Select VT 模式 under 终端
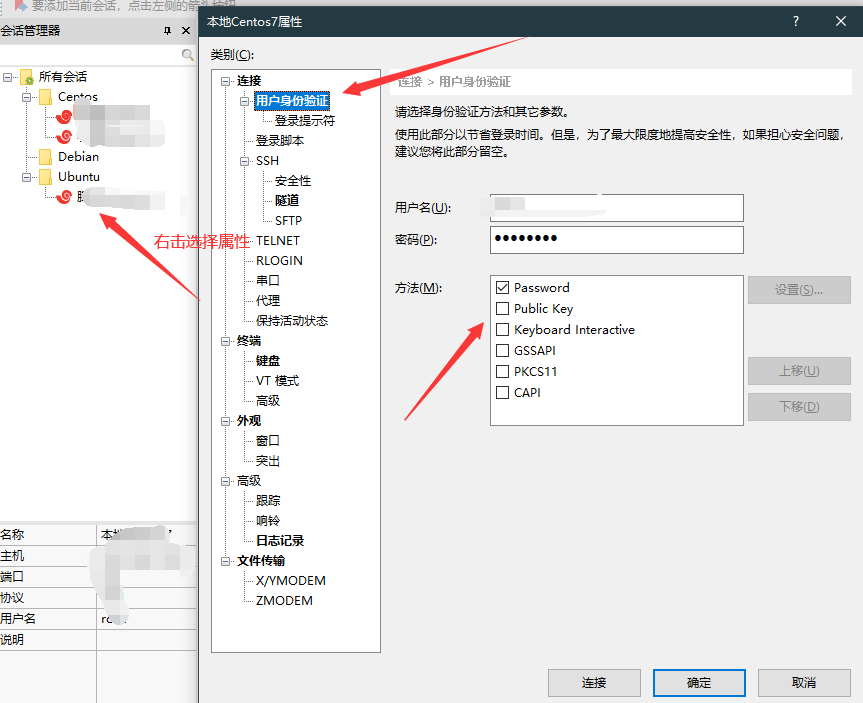Viewport: 863px width, 703px height. tap(277, 381)
